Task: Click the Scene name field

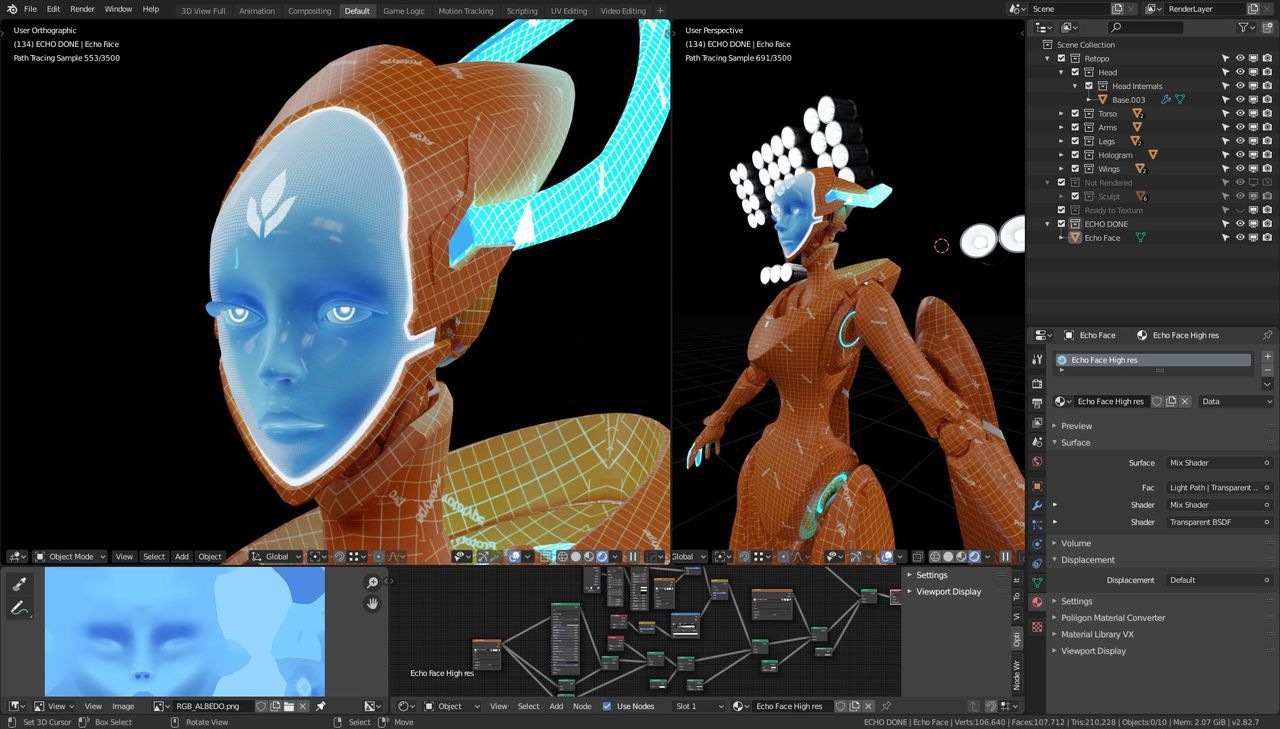Action: [1069, 9]
